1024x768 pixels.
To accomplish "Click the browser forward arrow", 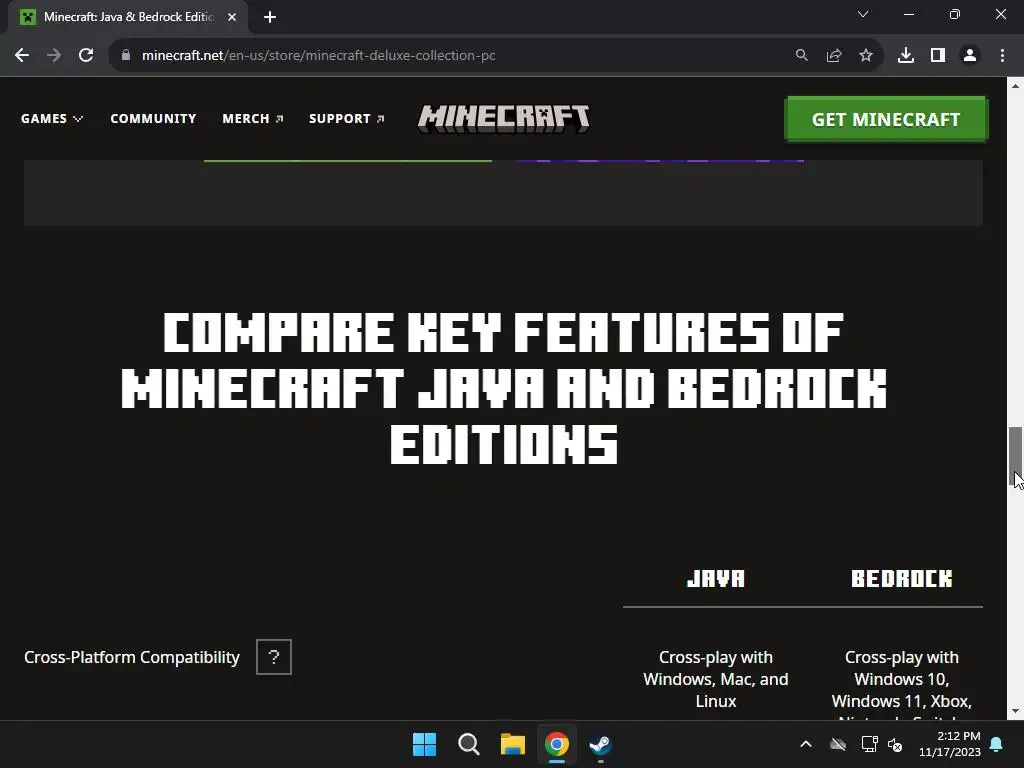I will coord(54,56).
